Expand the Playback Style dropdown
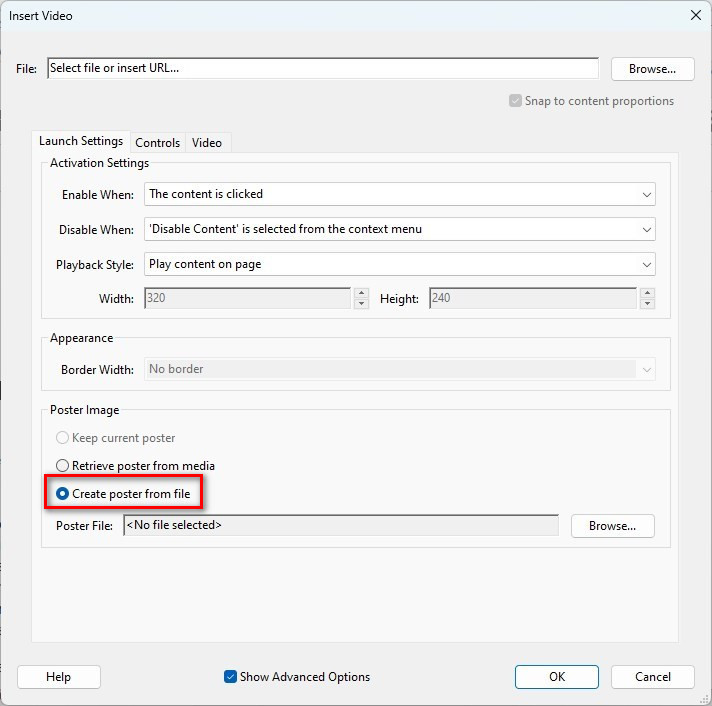 click(400, 265)
